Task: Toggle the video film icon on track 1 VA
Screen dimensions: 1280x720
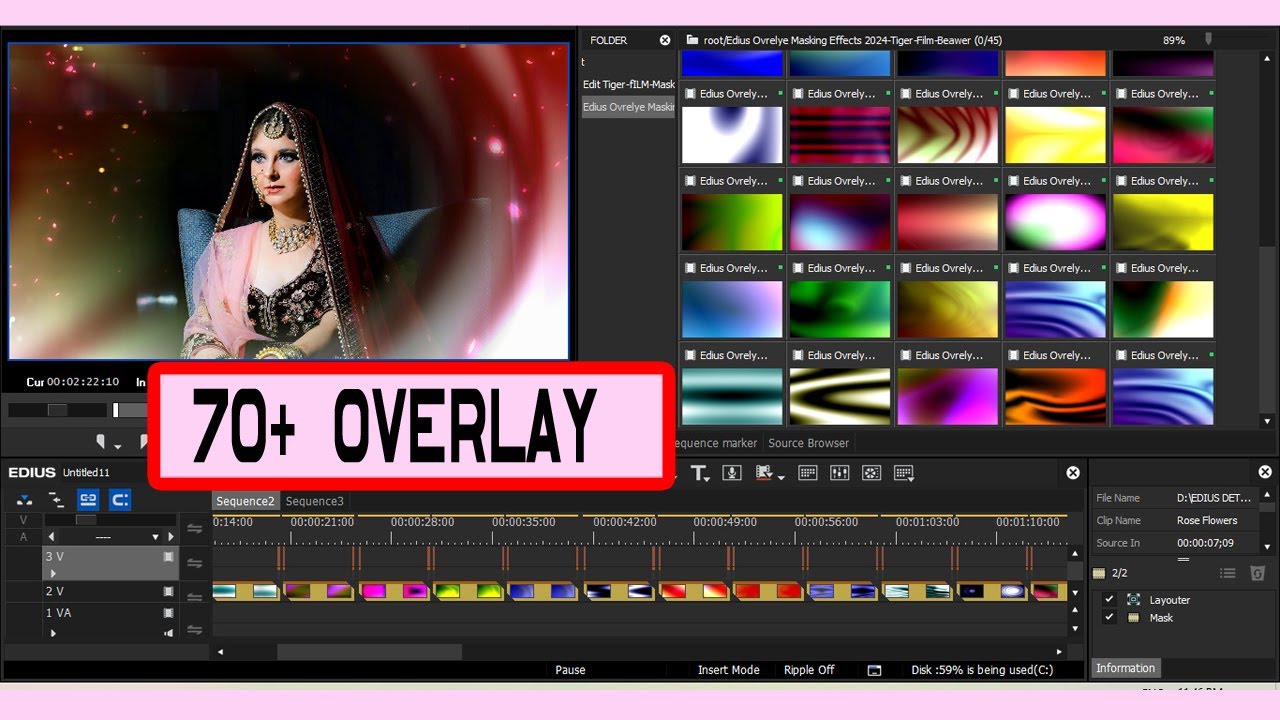Action: [x=168, y=613]
